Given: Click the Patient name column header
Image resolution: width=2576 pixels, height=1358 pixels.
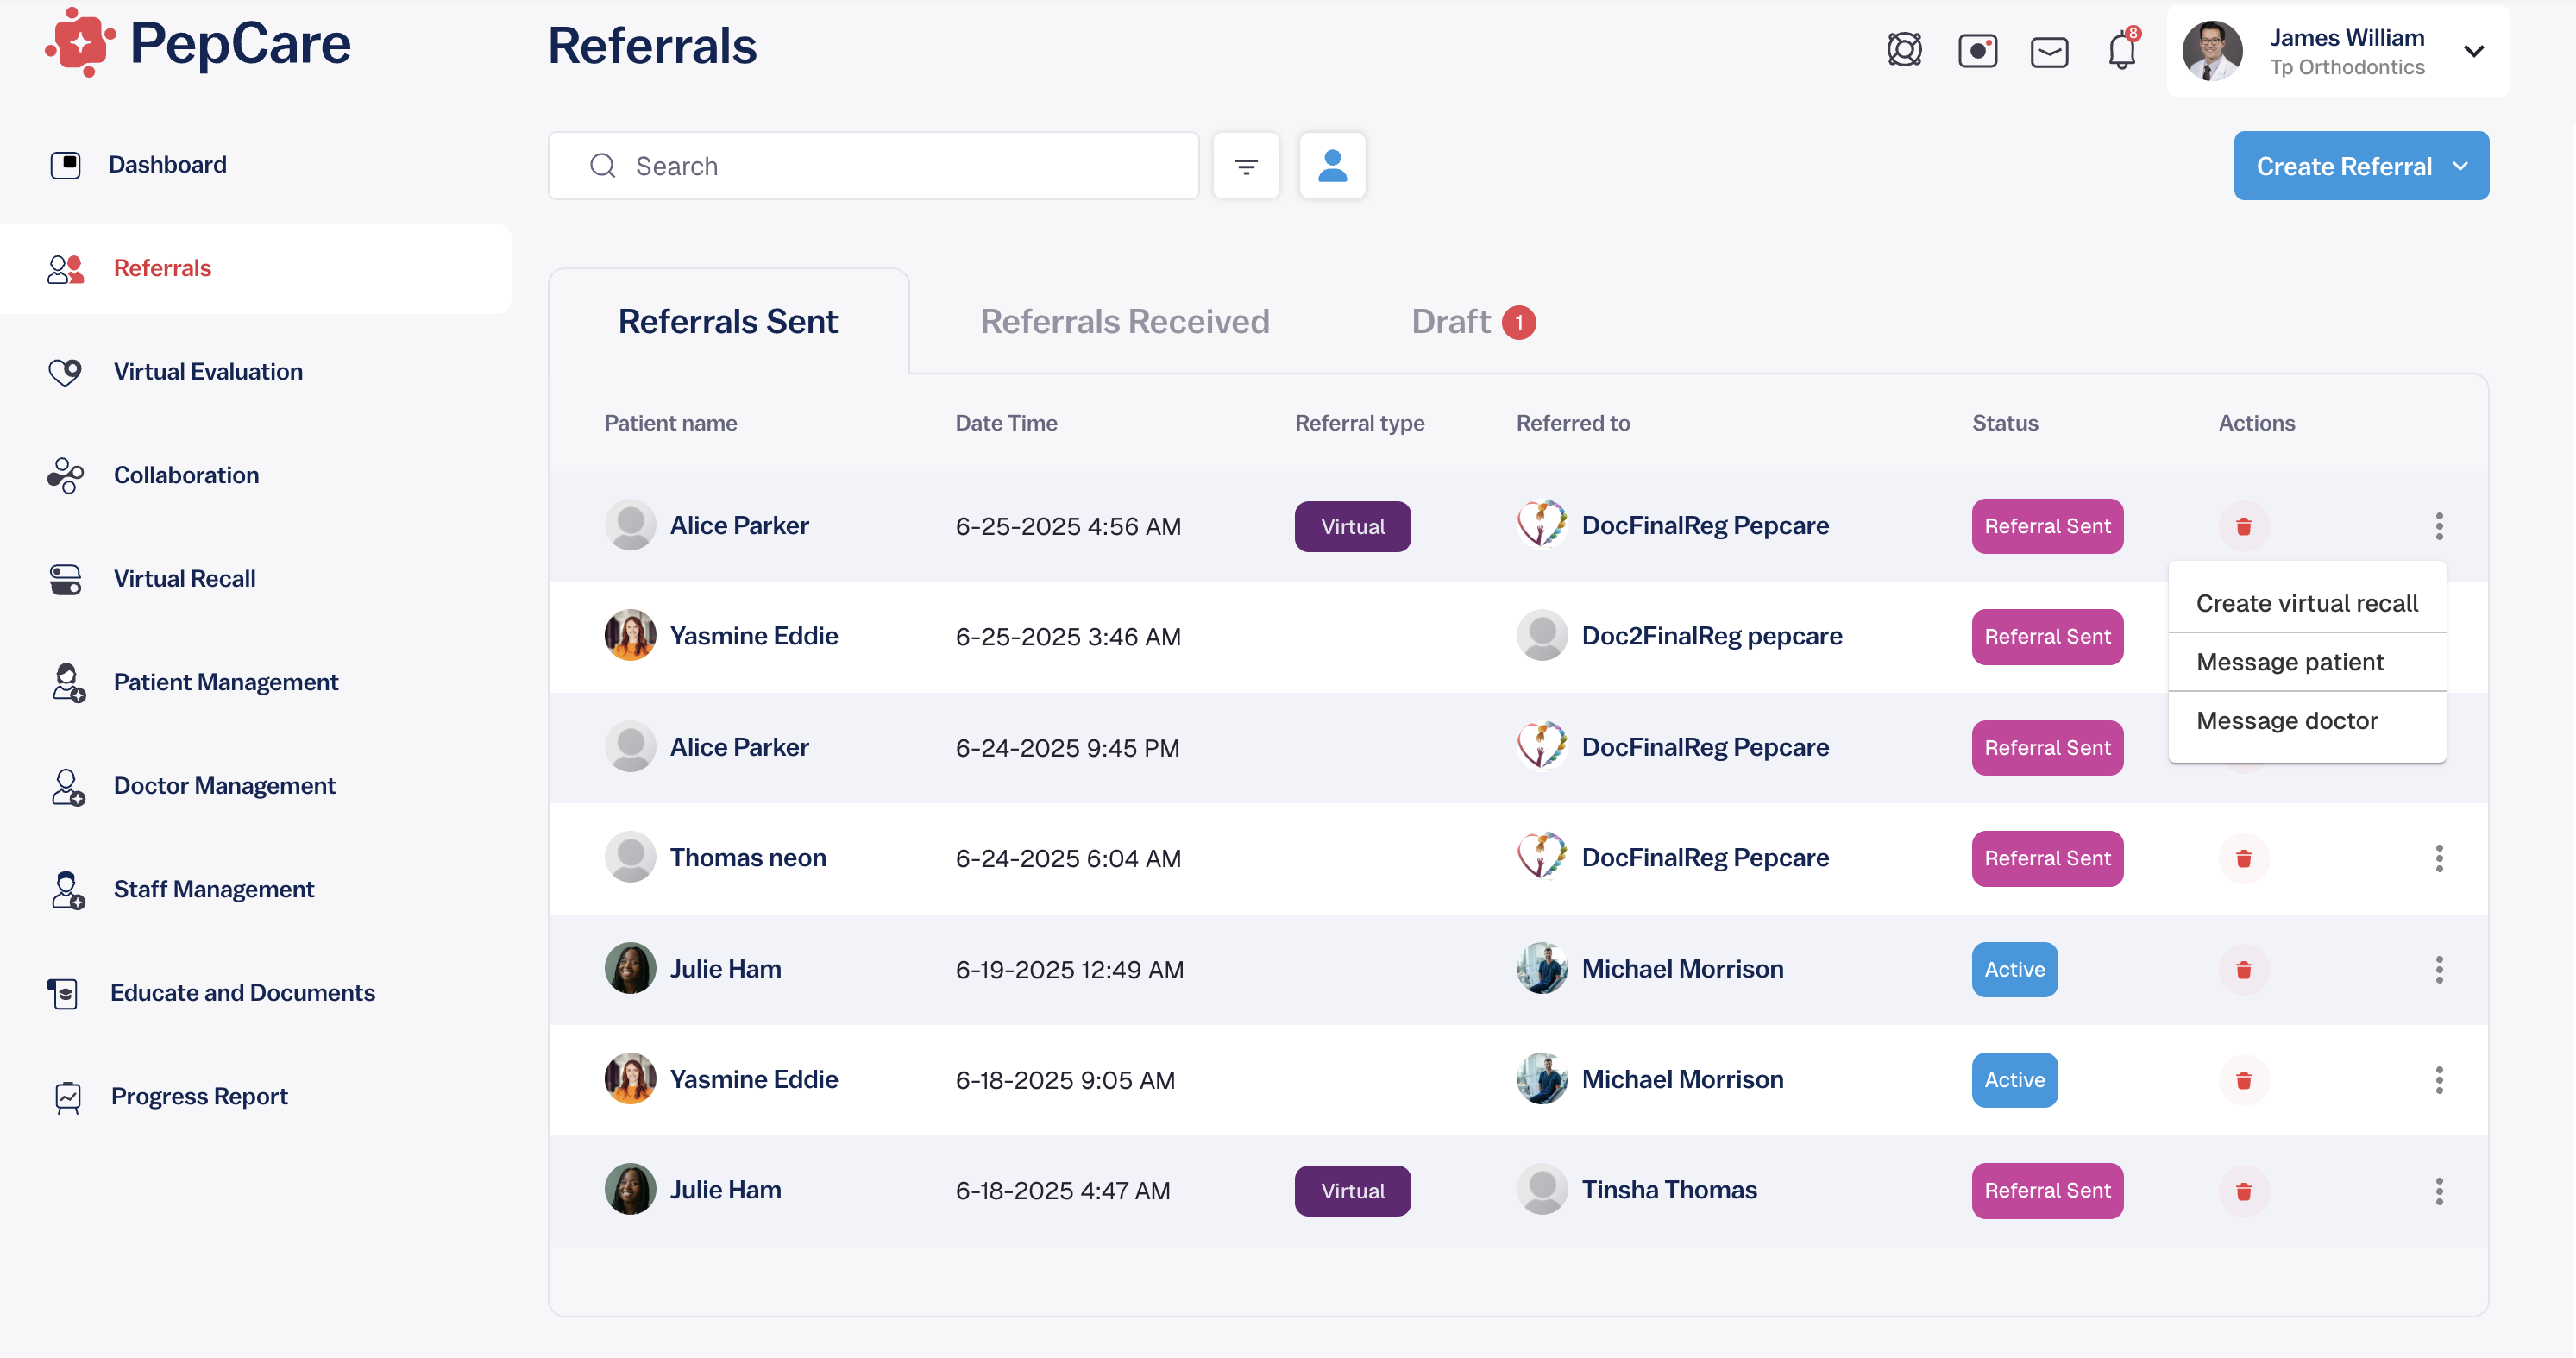Looking at the screenshot, I should pos(670,423).
